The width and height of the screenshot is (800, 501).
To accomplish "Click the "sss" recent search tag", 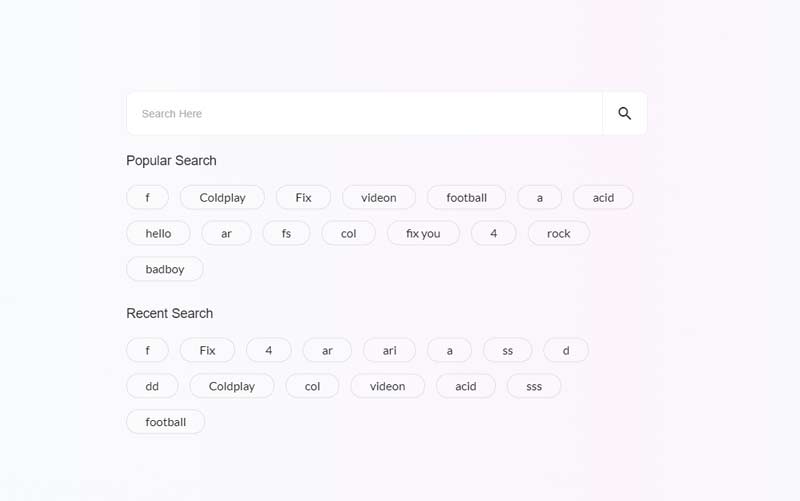I will coord(534,387).
